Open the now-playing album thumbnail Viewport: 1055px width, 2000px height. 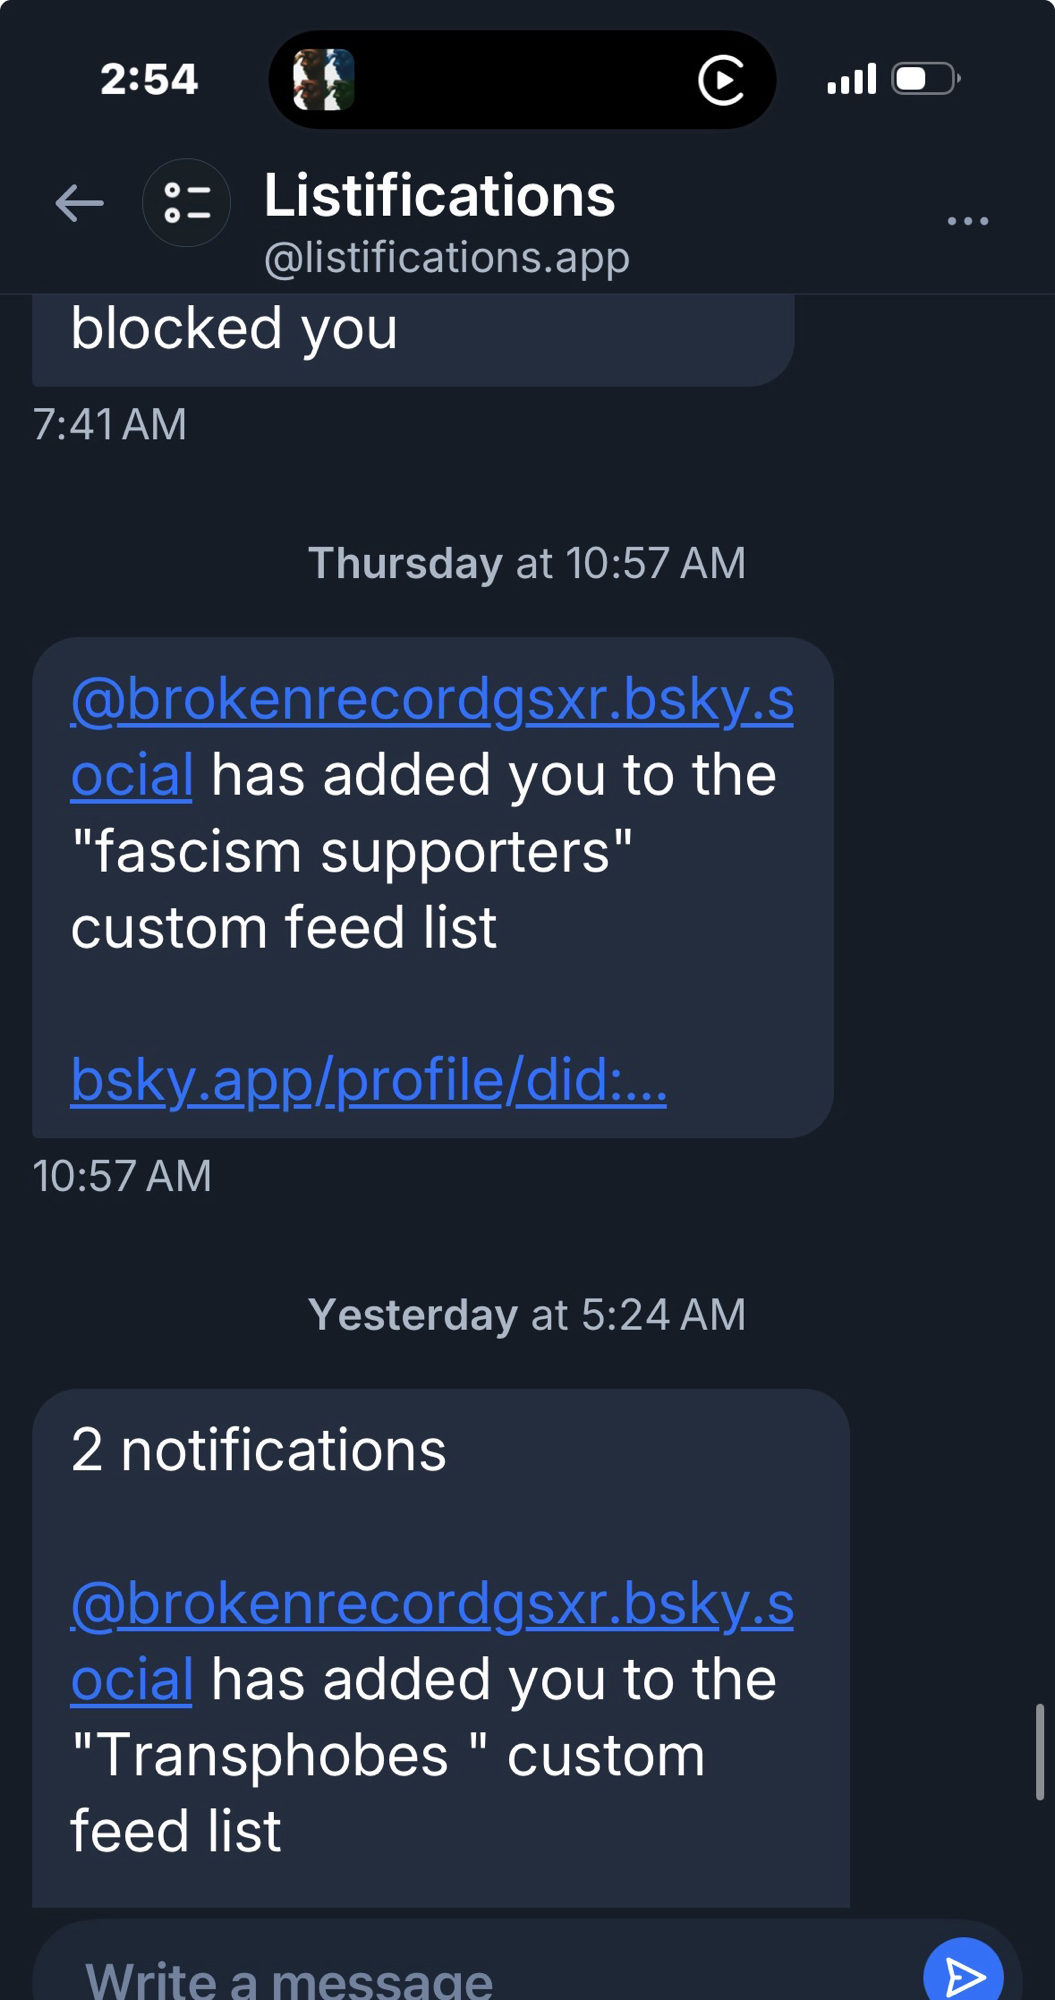(323, 80)
